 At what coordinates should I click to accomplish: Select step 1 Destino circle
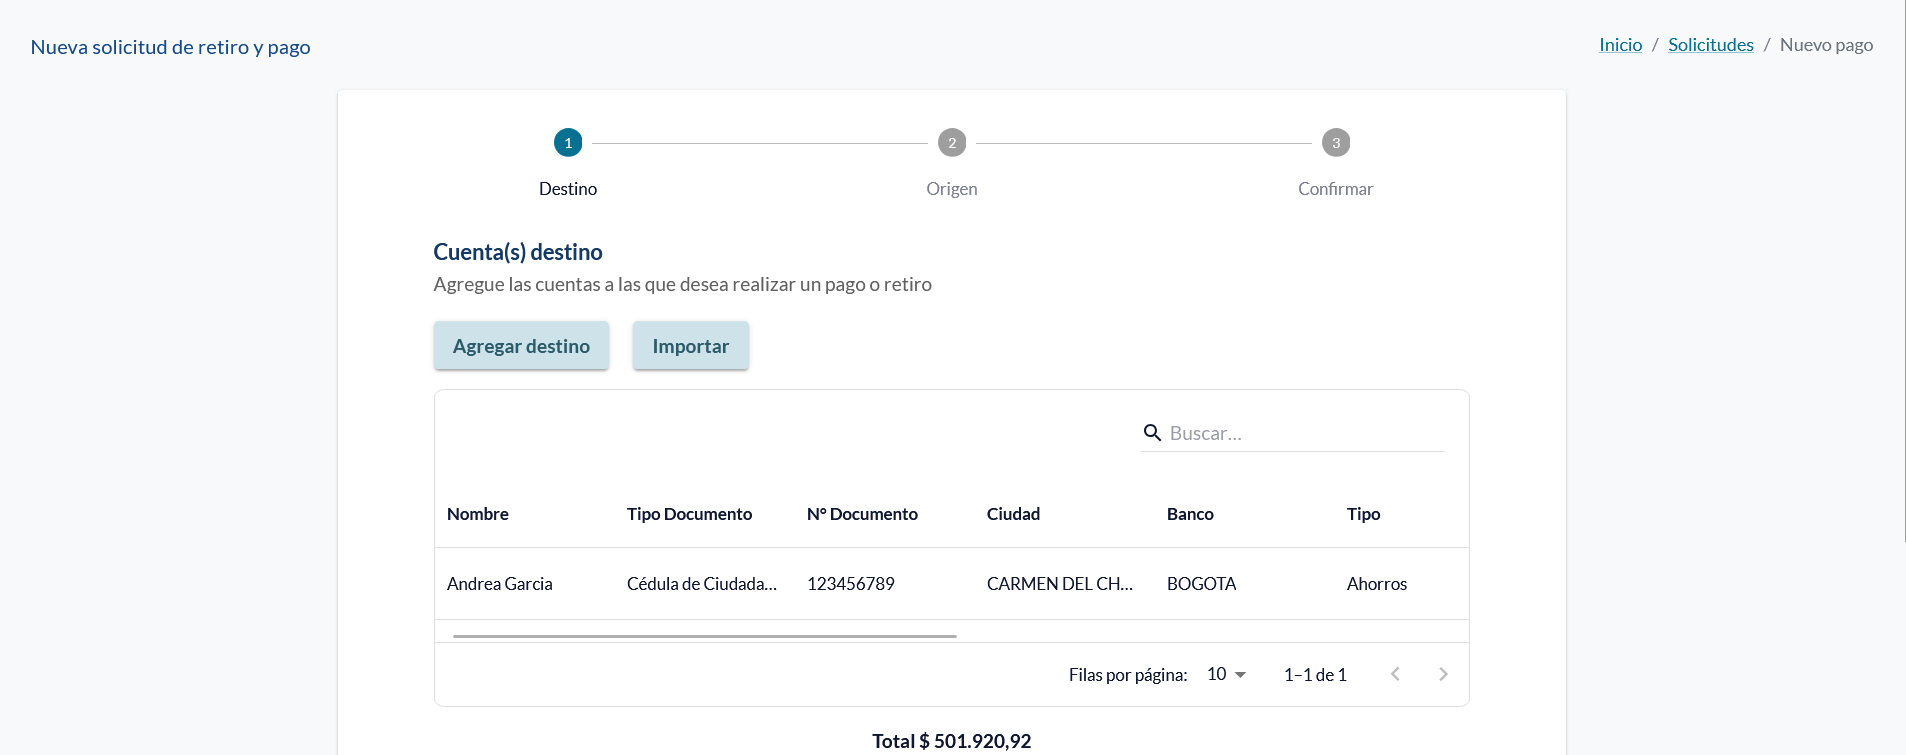point(568,143)
